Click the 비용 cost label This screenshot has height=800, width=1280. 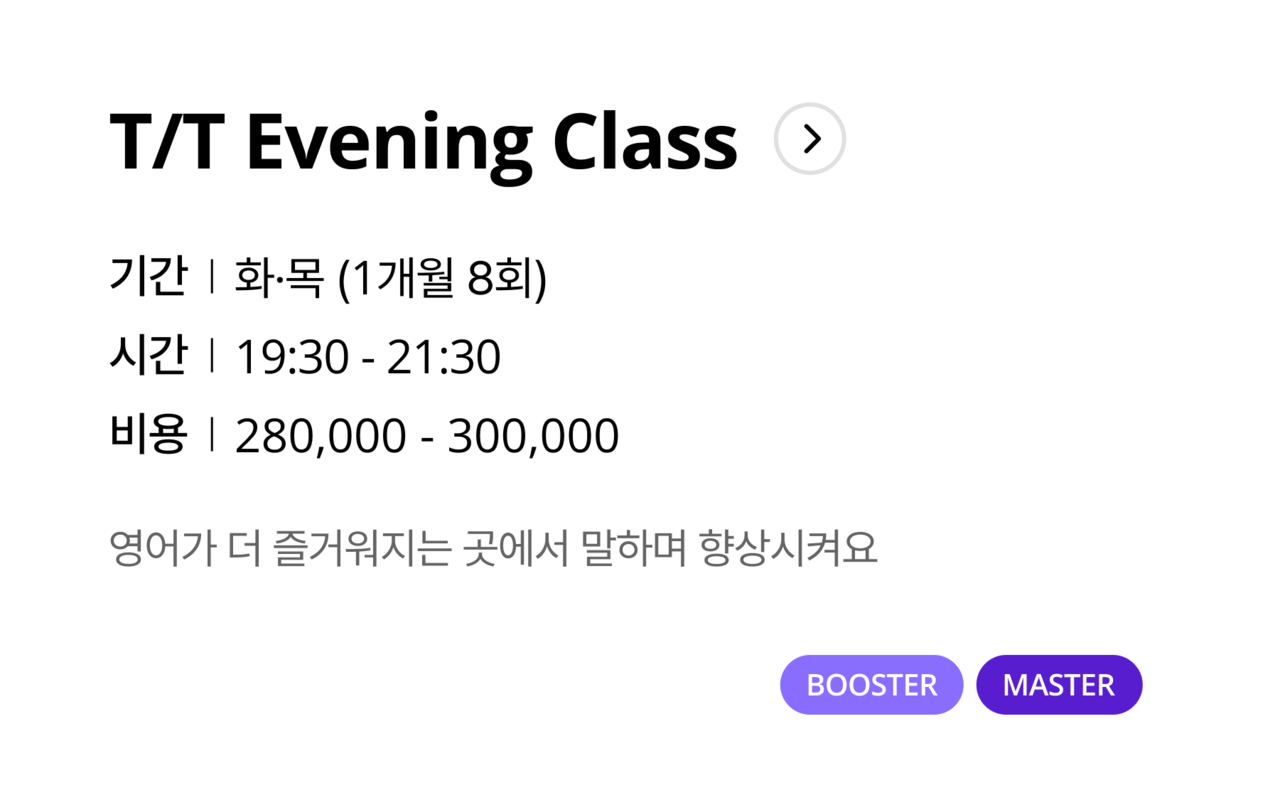148,435
